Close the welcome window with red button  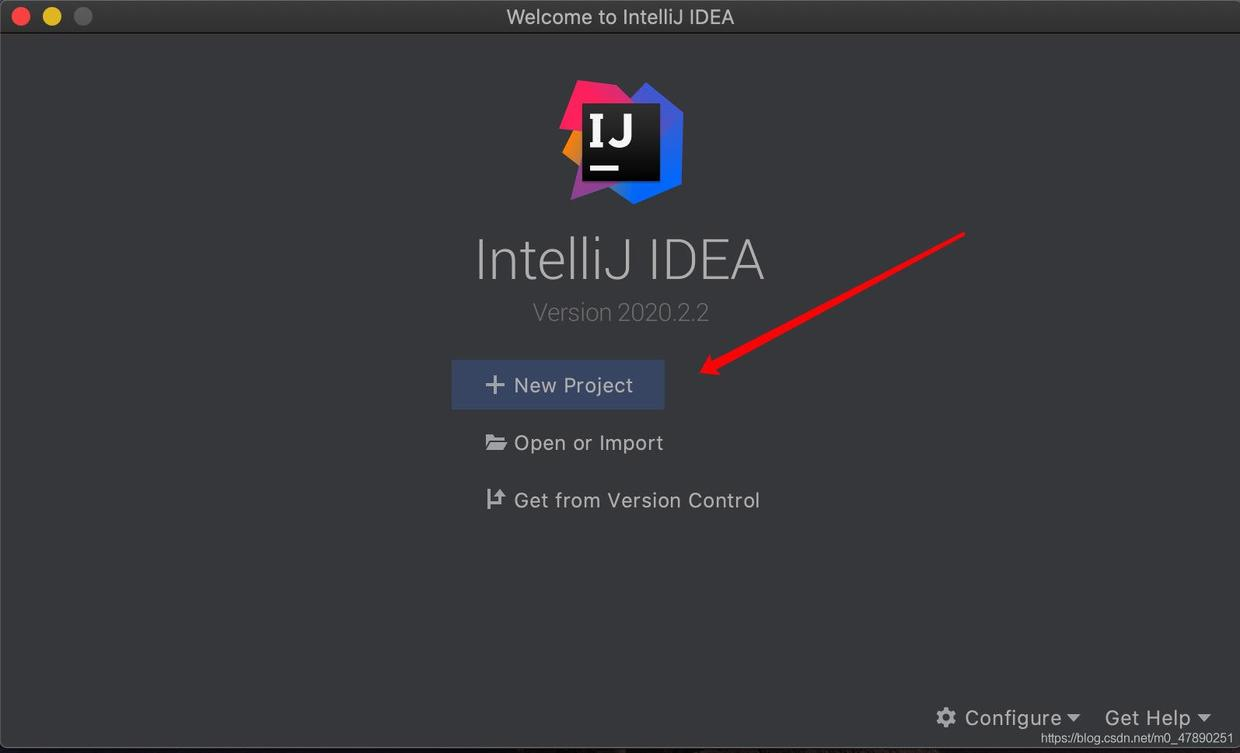[20, 16]
